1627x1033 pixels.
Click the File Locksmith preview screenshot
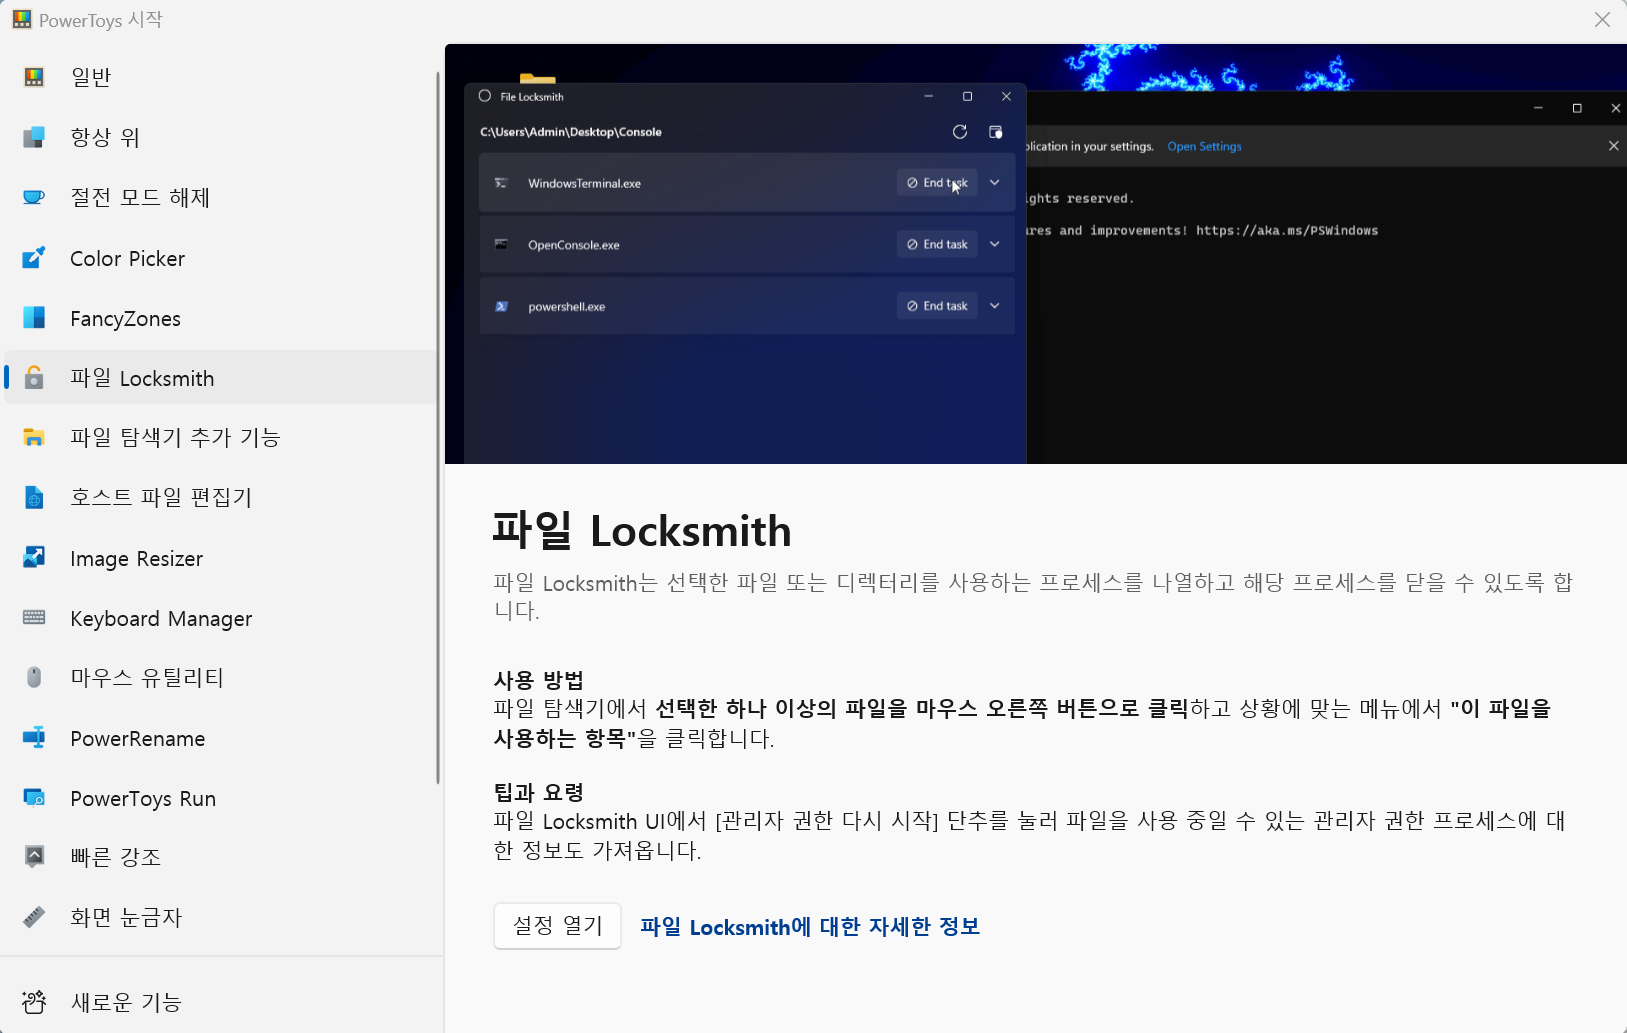click(1036, 254)
